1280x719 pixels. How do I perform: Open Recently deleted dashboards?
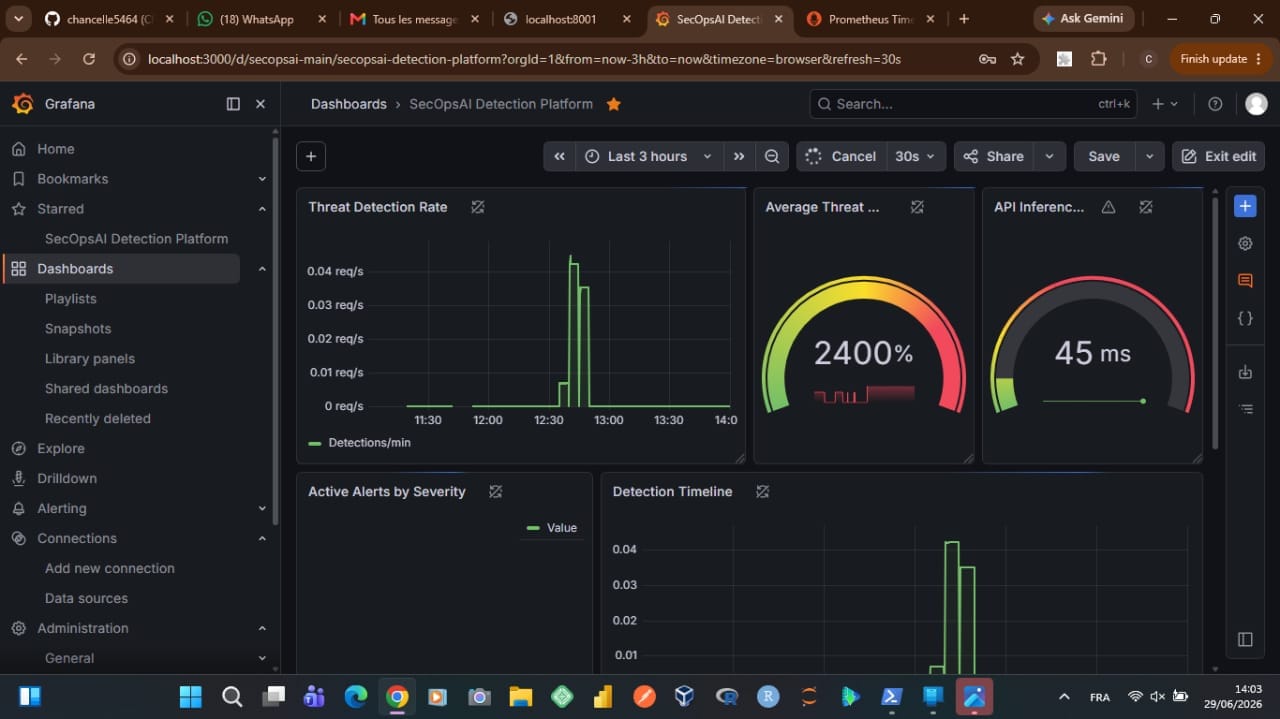(98, 419)
